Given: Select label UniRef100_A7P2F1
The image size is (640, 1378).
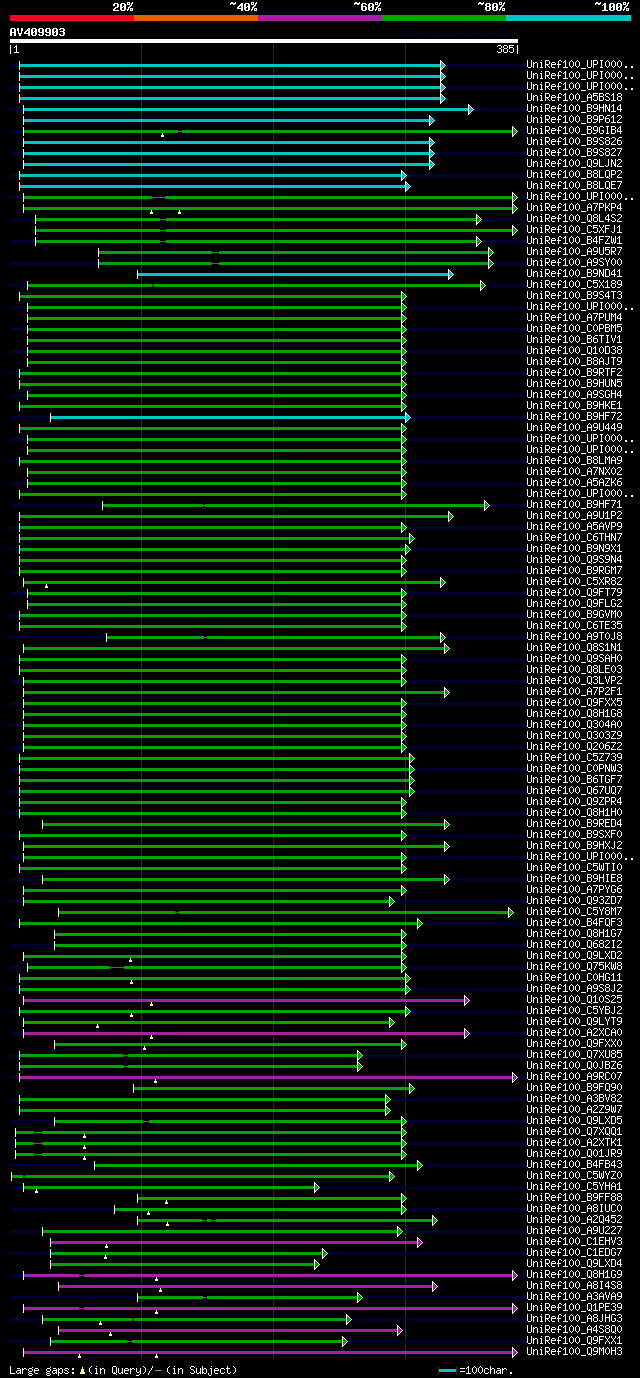Looking at the screenshot, I should (576, 692).
